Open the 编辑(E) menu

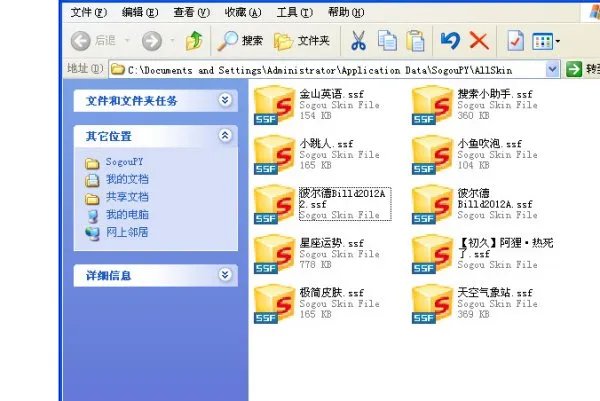click(x=140, y=12)
